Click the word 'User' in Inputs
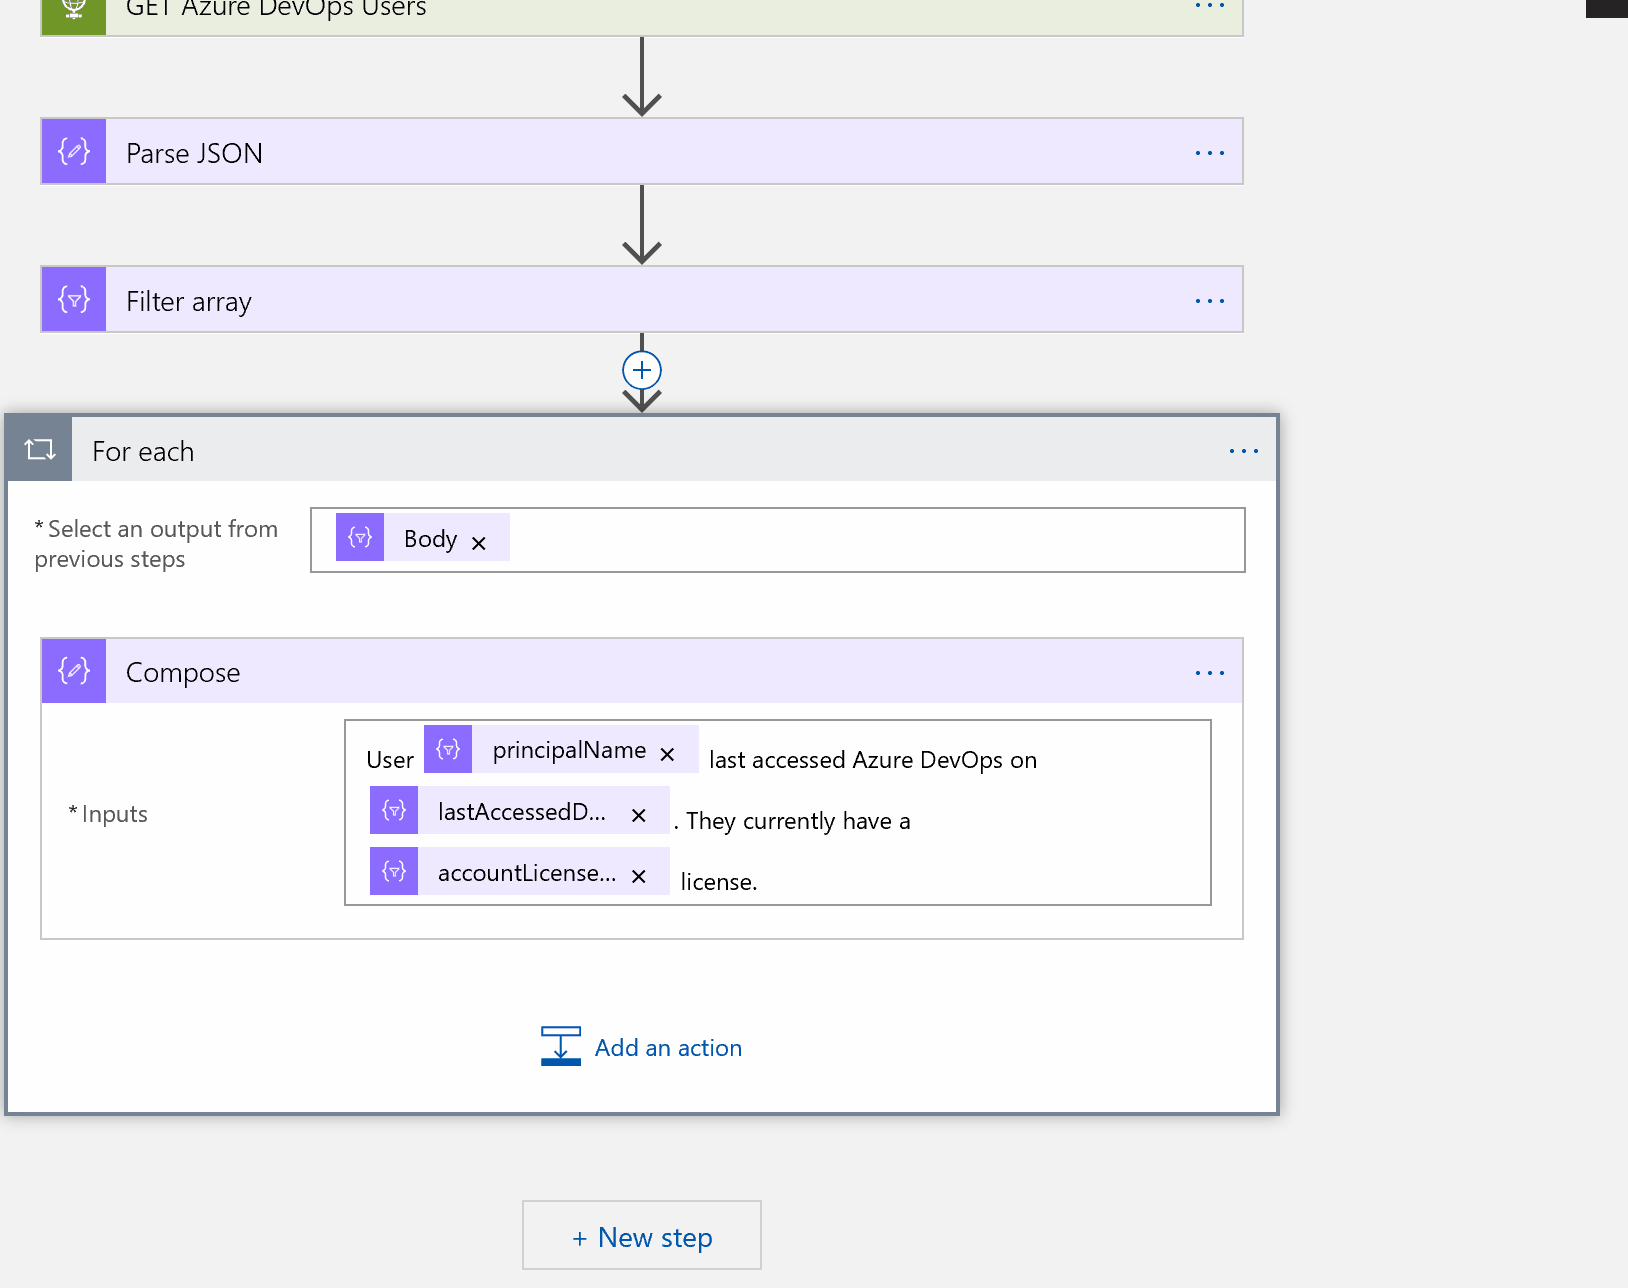 click(390, 760)
